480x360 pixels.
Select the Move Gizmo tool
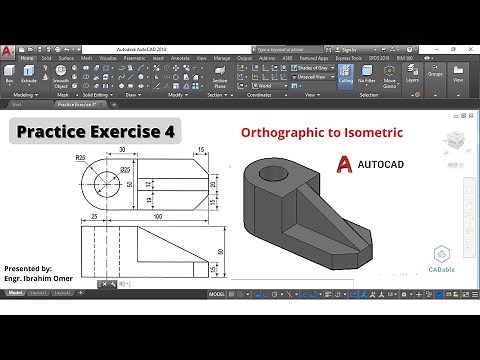[x=389, y=77]
